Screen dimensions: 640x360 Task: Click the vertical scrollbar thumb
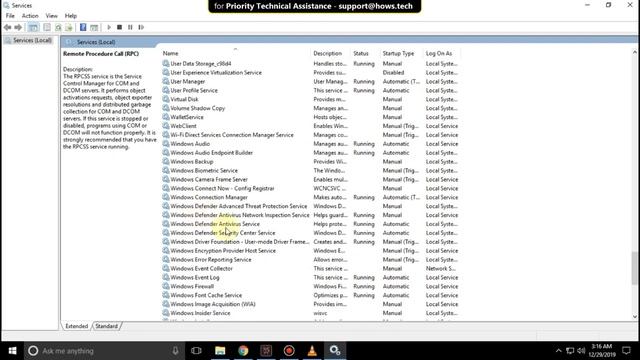coord(634,268)
